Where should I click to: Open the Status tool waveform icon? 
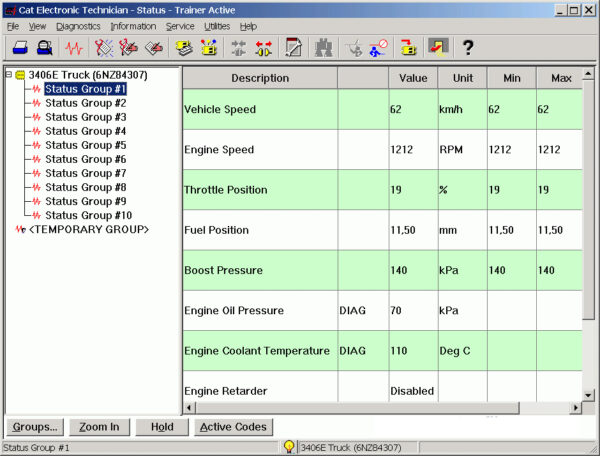(73, 48)
